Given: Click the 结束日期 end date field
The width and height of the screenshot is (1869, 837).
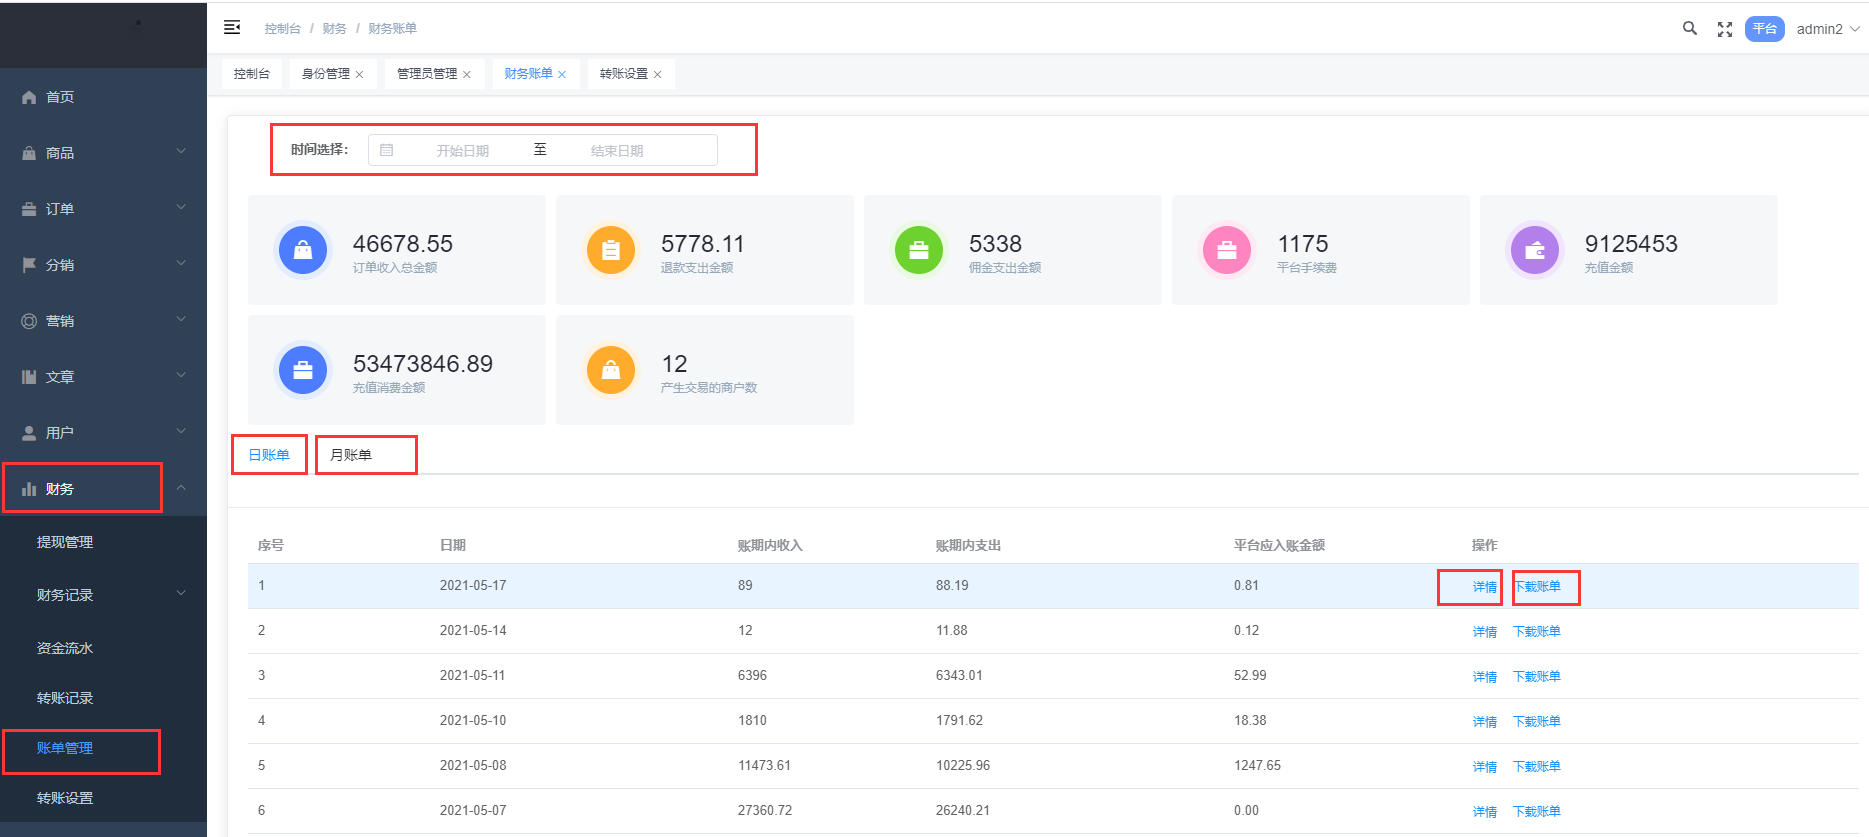Looking at the screenshot, I should point(617,151).
